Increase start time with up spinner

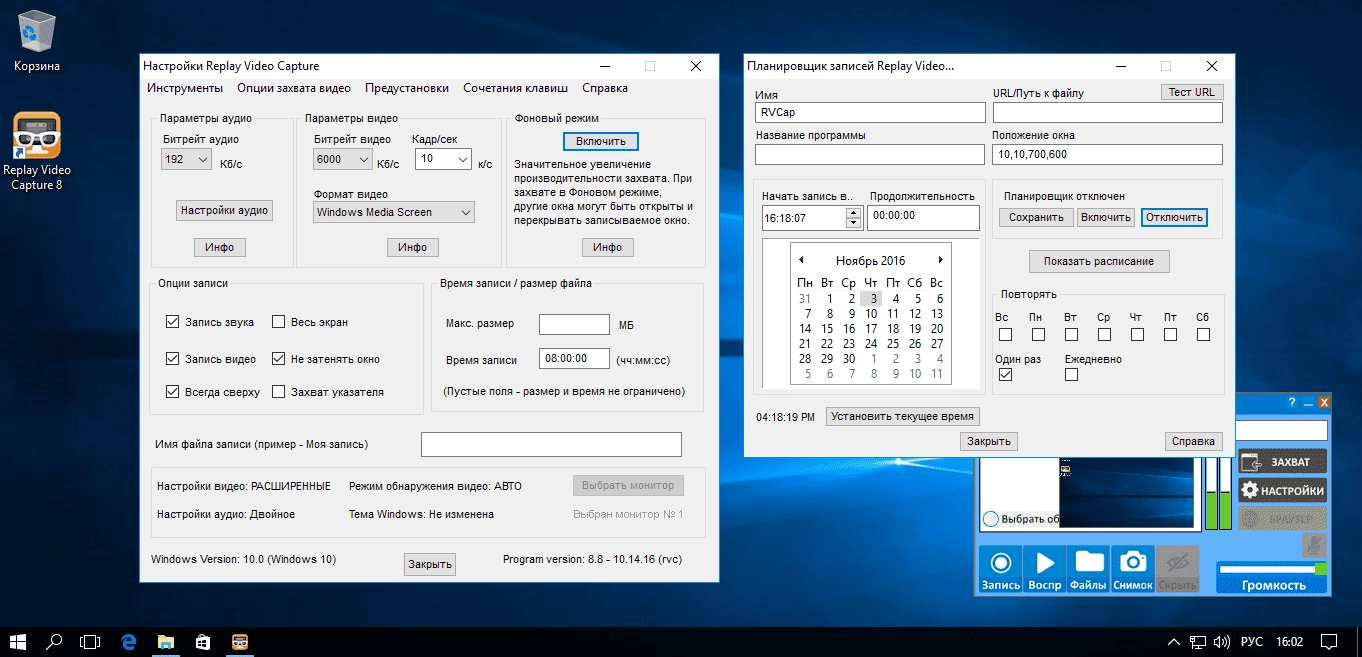tap(853, 212)
